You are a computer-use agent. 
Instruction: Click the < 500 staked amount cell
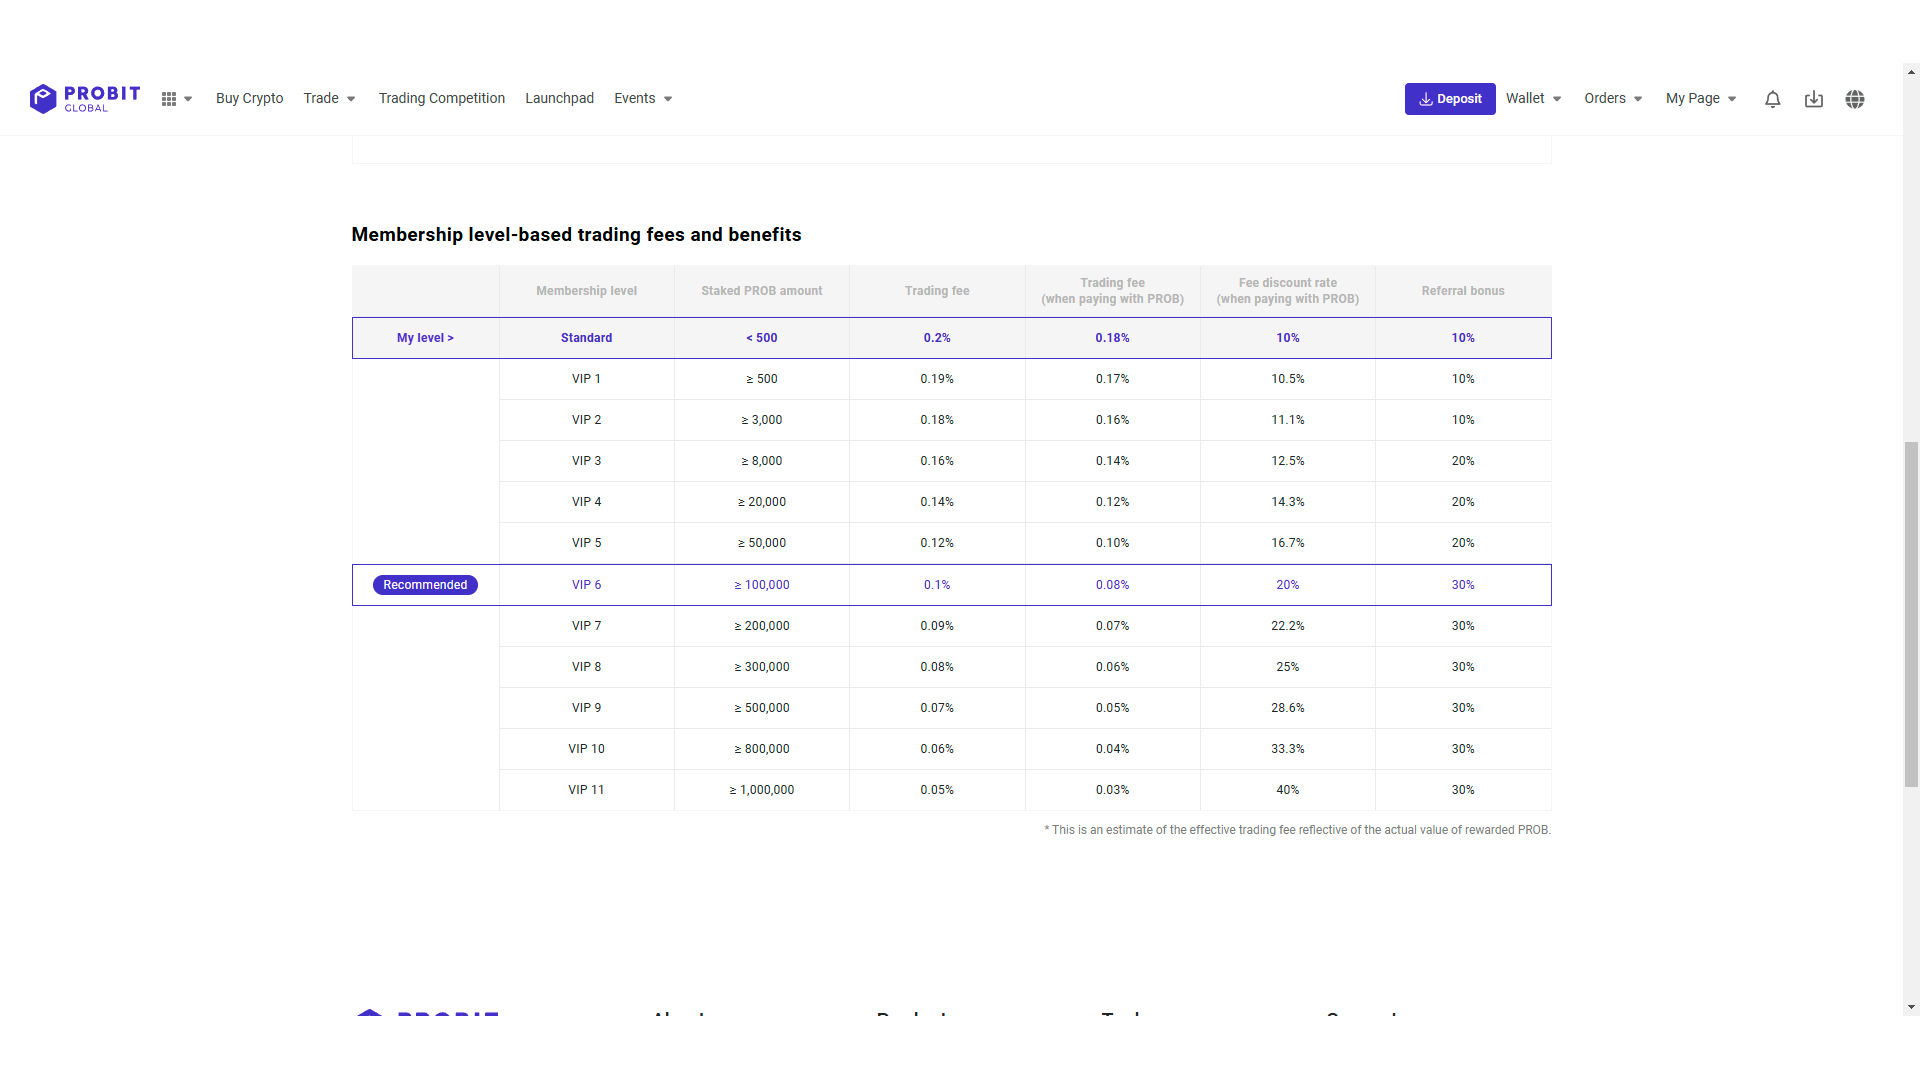[x=762, y=338]
